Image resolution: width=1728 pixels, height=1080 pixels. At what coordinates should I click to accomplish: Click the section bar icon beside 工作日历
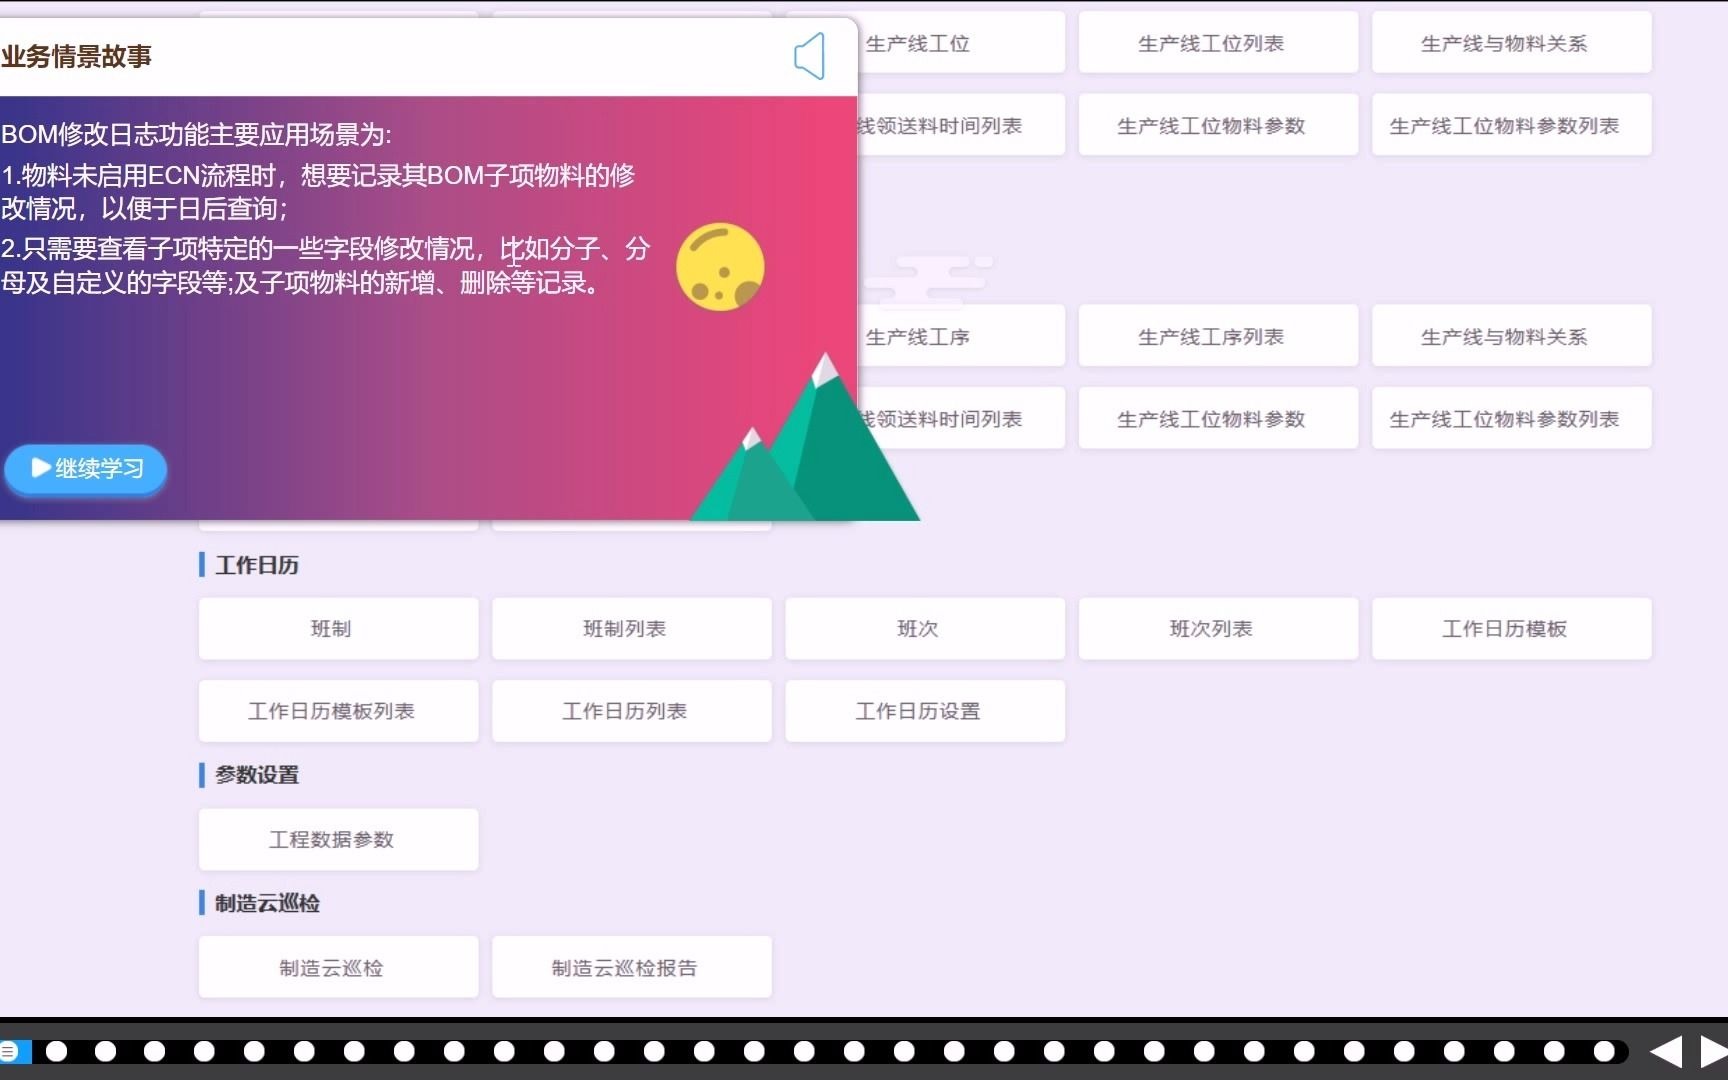pos(199,565)
